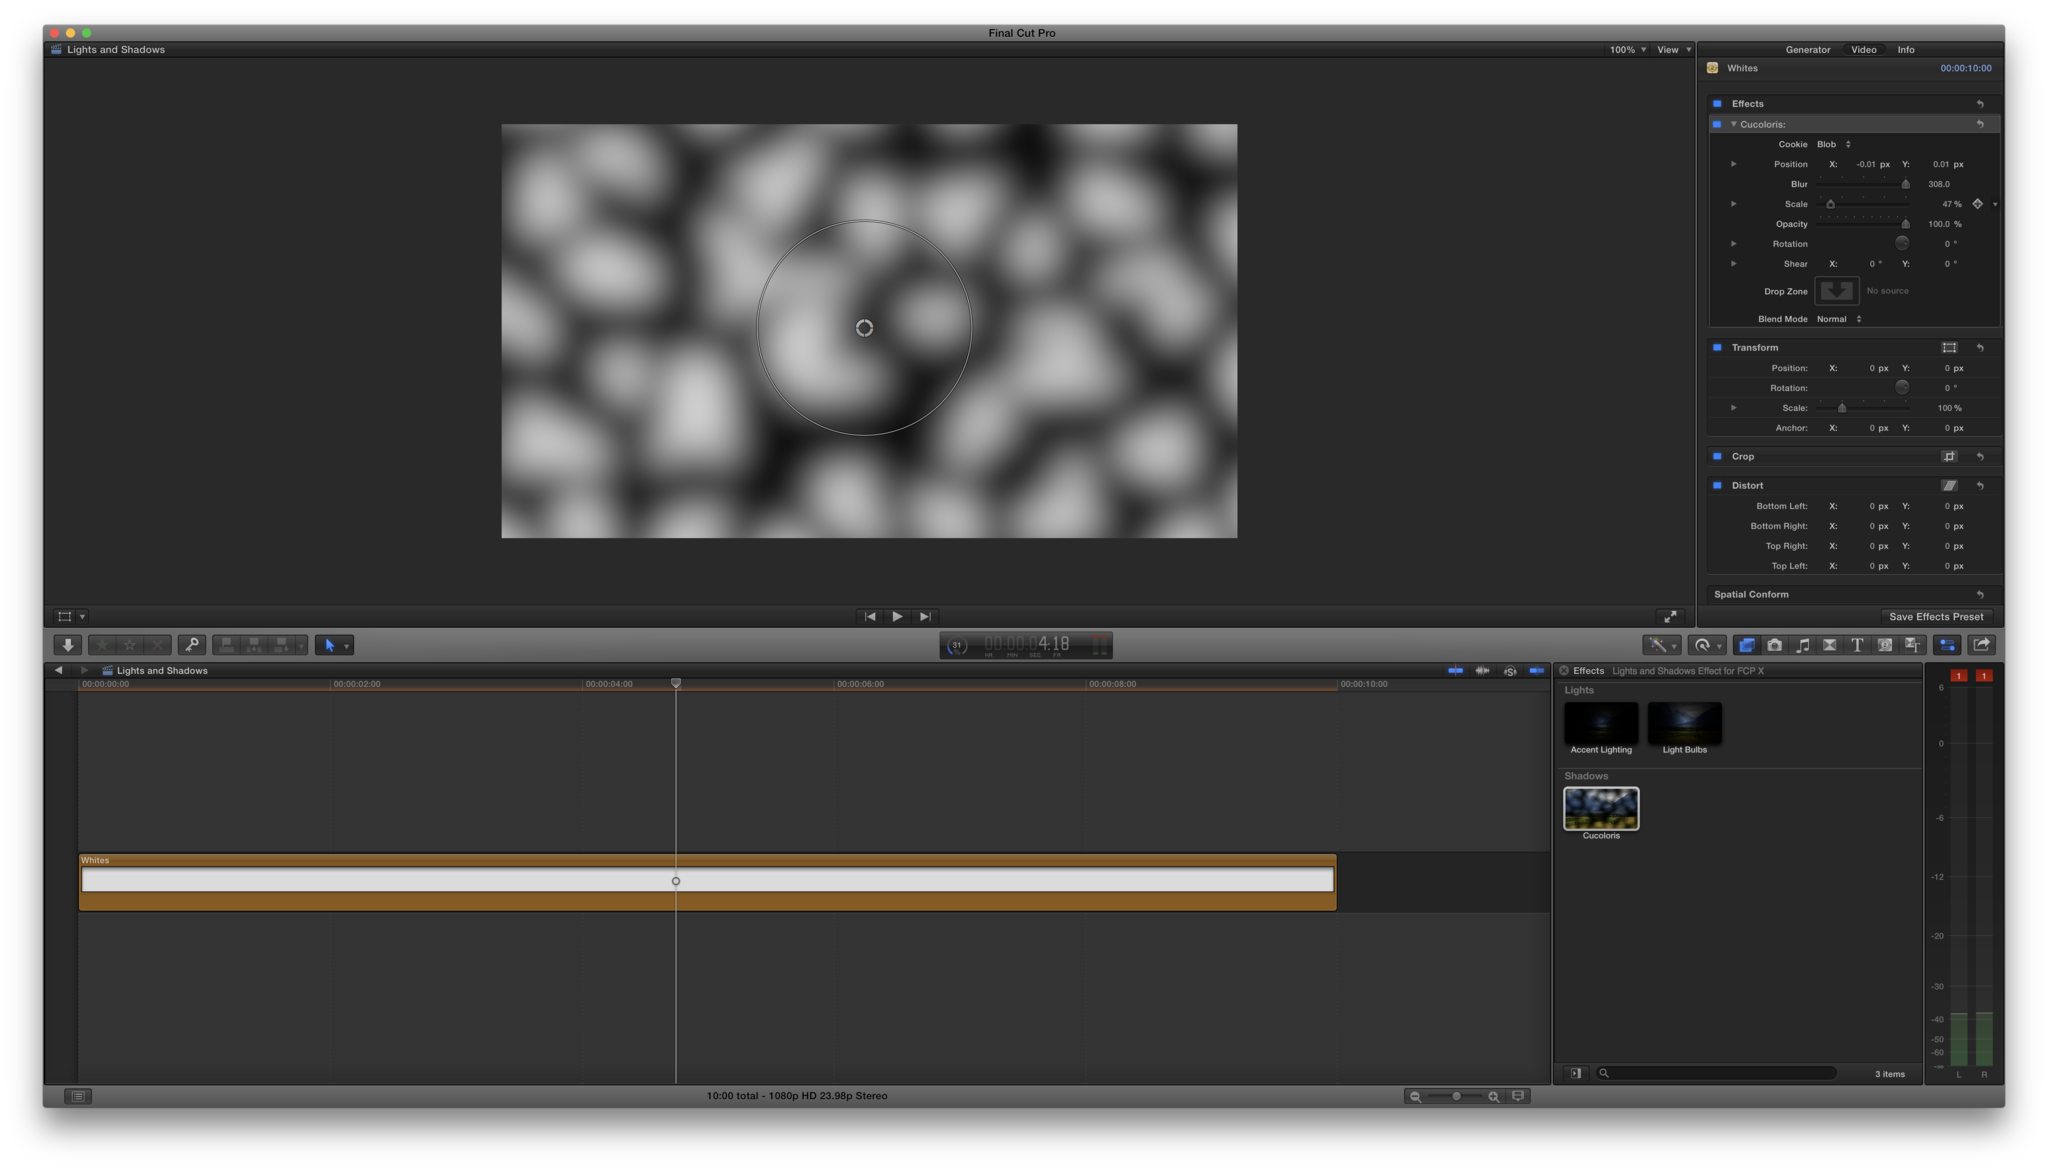This screenshot has height=1169, width=2048.
Task: Click the import media arrow button
Action: pyautogui.click(x=67, y=645)
